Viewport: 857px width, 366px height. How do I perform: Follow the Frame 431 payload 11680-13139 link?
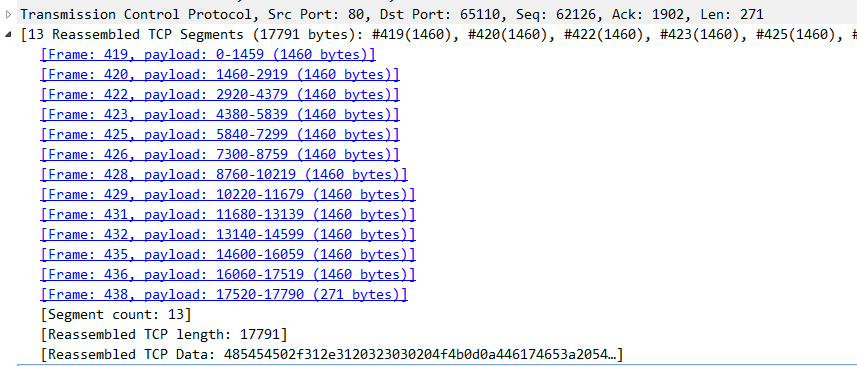tap(228, 214)
